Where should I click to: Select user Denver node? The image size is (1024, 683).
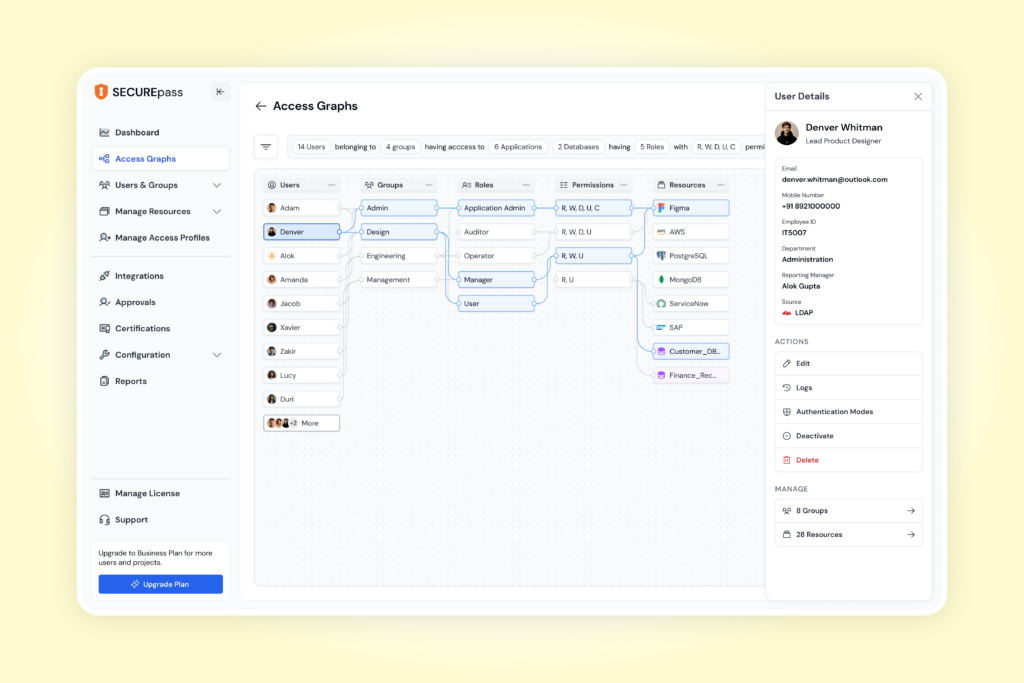[x=302, y=232]
